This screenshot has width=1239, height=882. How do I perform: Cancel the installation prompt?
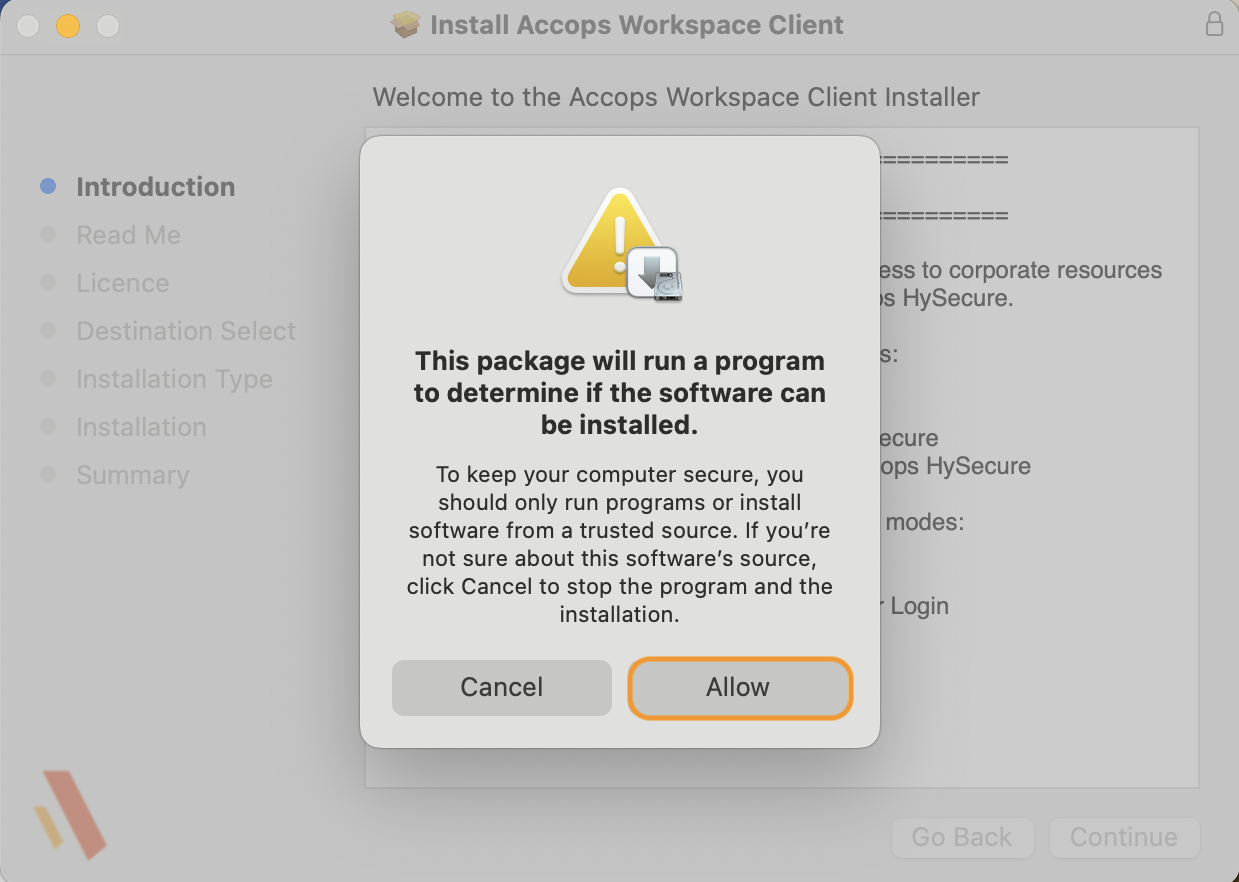pyautogui.click(x=501, y=688)
